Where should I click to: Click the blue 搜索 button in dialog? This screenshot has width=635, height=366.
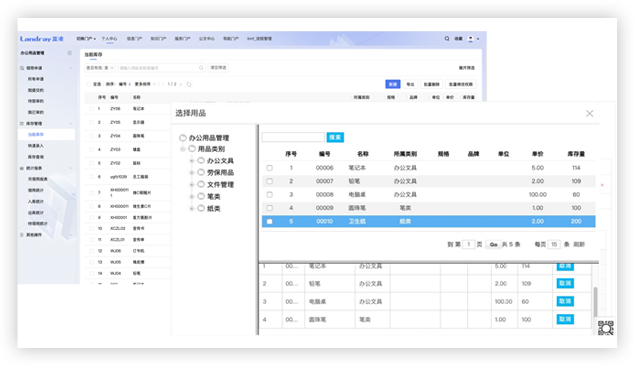tap(335, 137)
